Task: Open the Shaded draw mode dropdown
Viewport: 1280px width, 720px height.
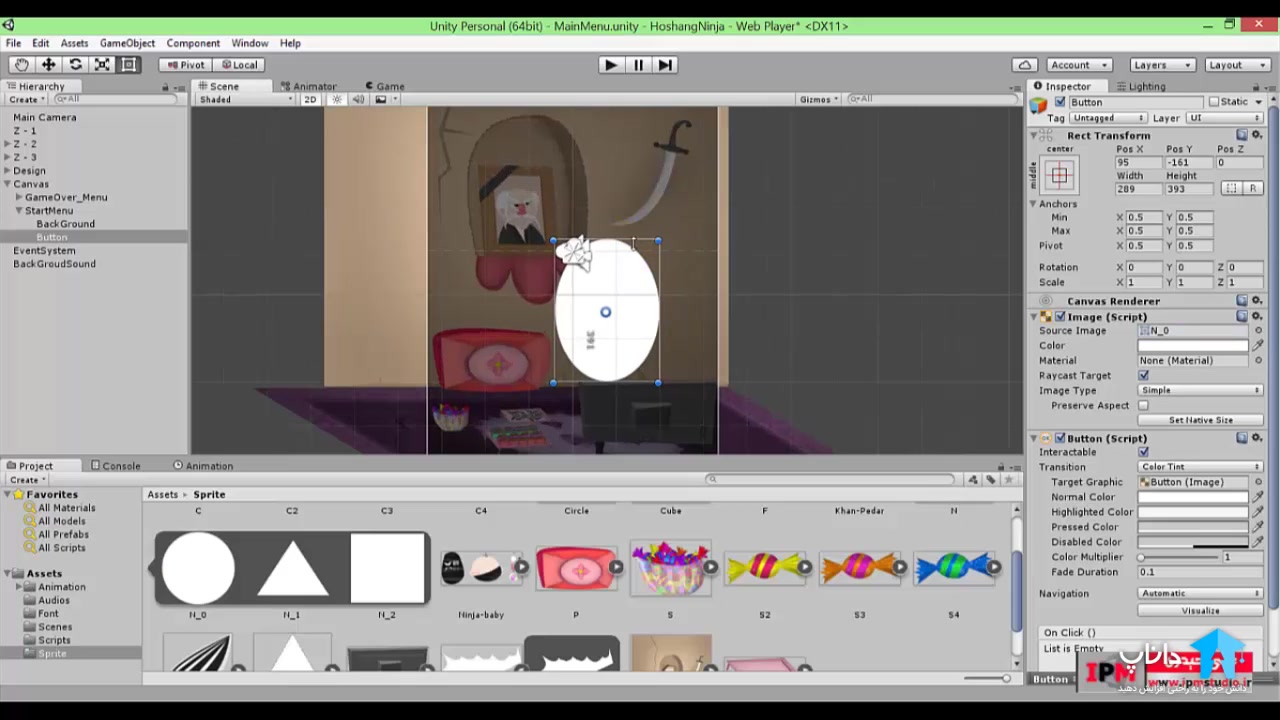Action: coord(246,99)
